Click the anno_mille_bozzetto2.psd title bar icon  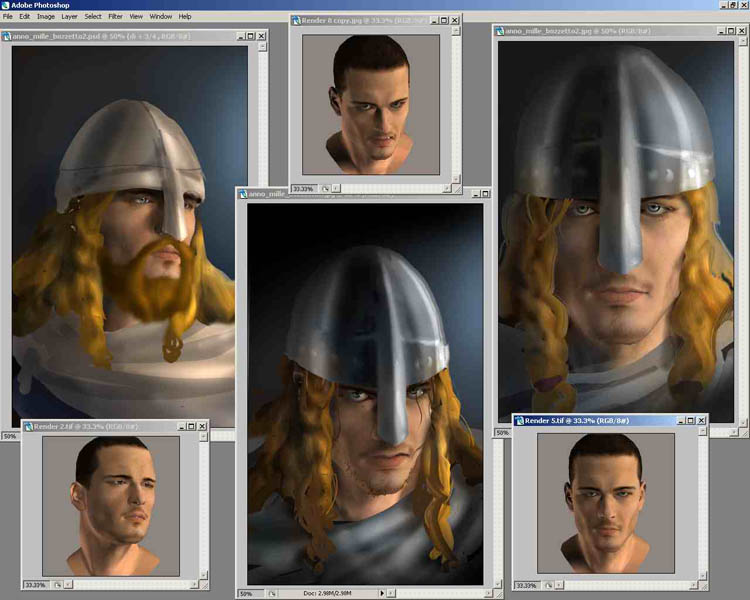point(6,36)
